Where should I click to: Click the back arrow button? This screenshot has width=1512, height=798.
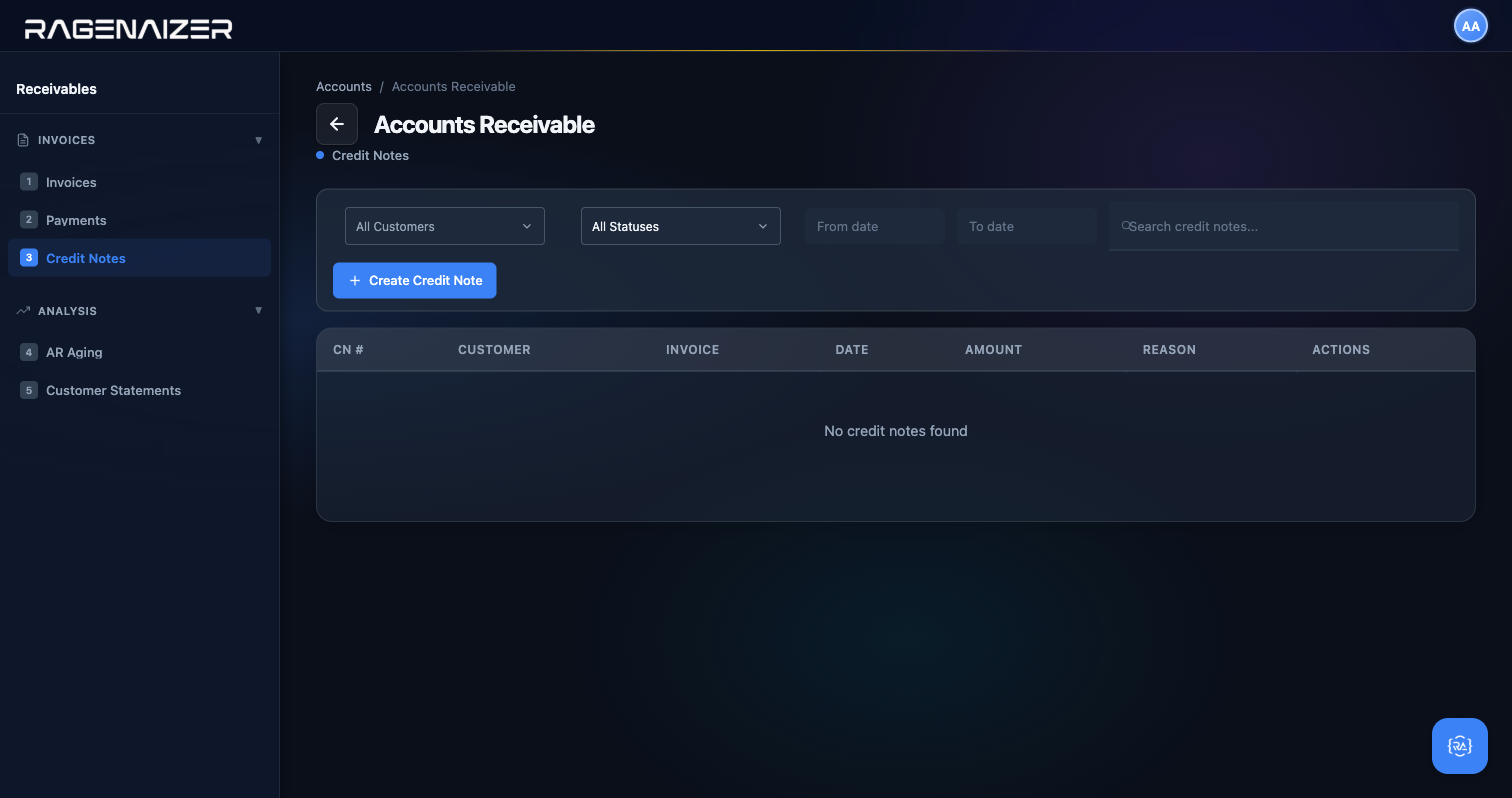click(x=337, y=124)
